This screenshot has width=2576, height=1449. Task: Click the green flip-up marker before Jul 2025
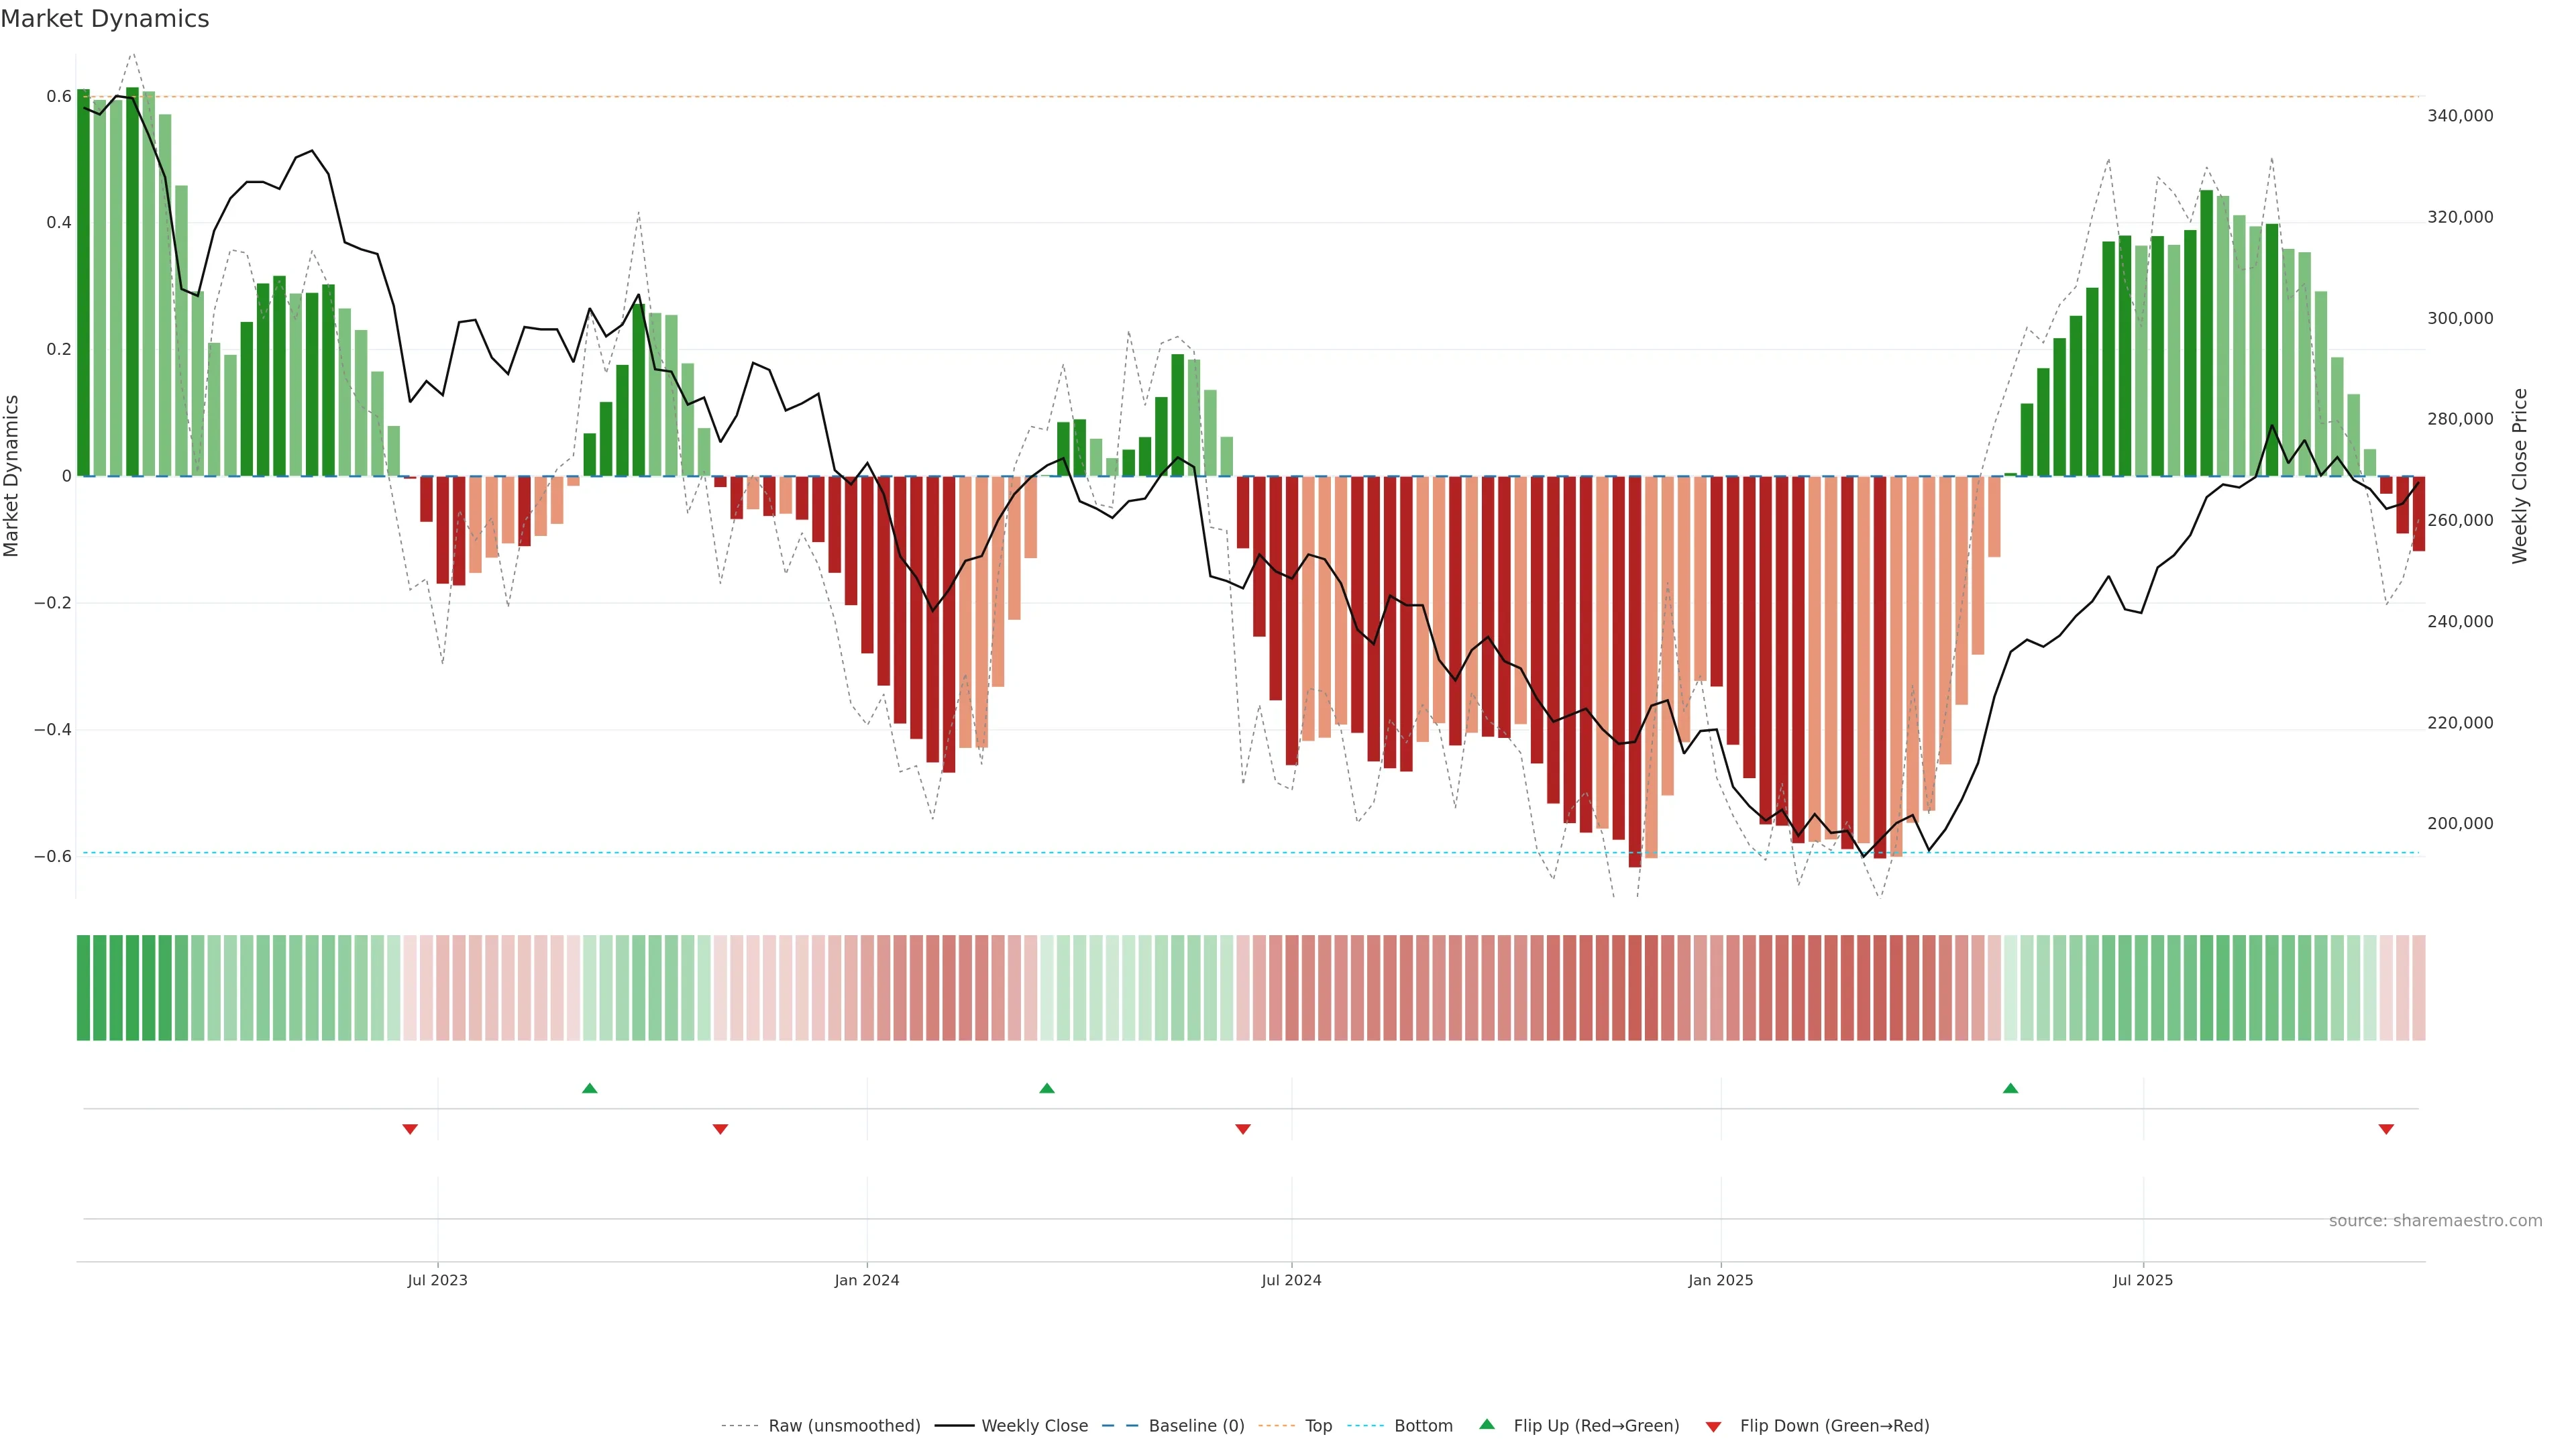(2010, 1088)
